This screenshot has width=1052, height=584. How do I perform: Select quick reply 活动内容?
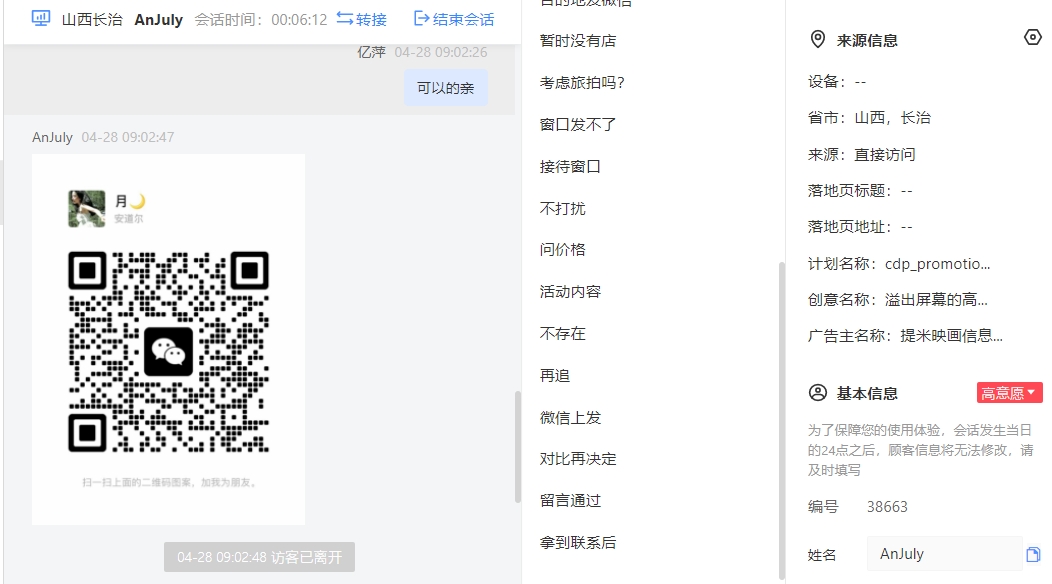coord(570,291)
